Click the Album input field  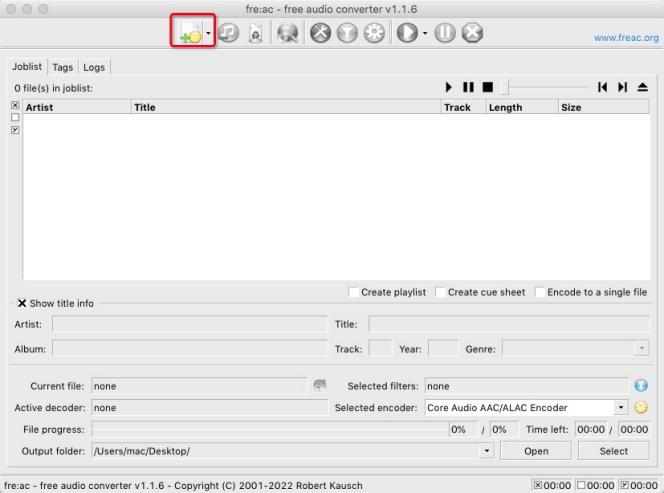190,349
